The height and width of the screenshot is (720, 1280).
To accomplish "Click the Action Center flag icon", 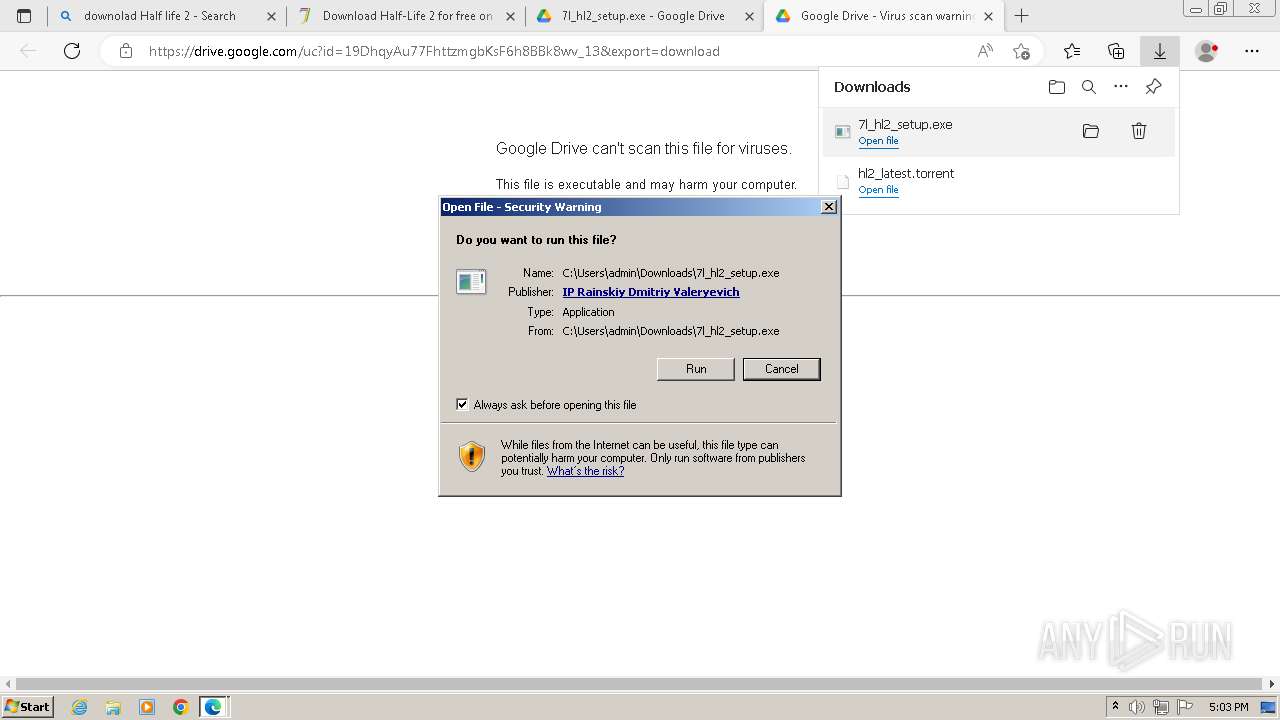I will (x=1185, y=707).
